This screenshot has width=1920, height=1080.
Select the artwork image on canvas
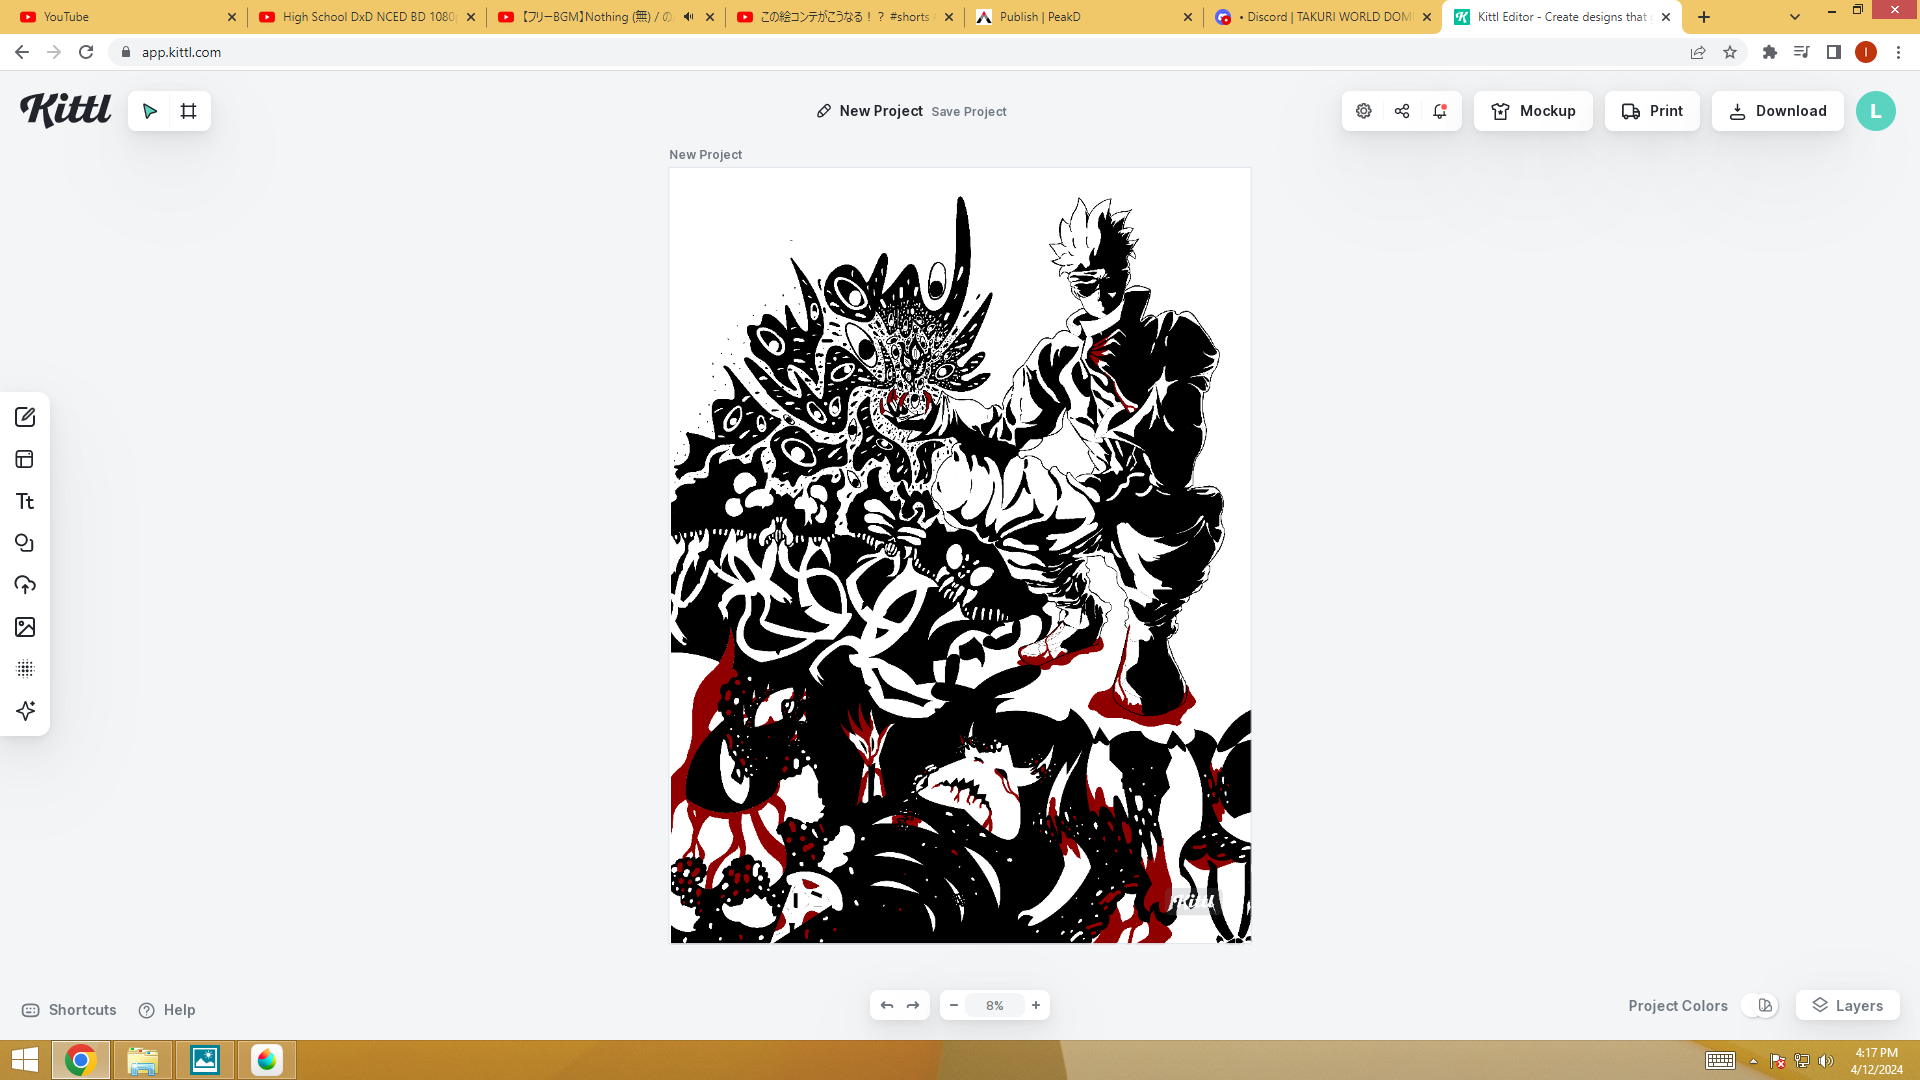(960, 555)
